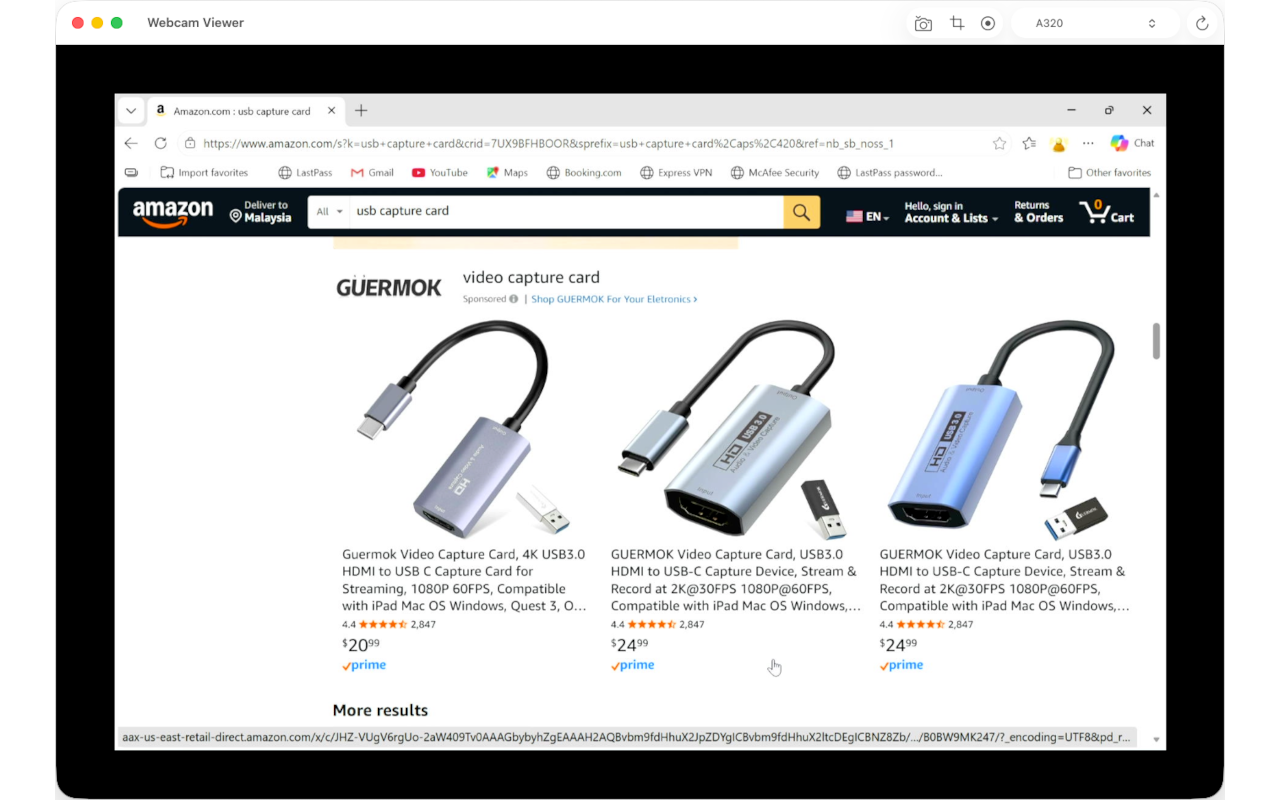Open the Gmail favorites bar item
This screenshot has width=1280, height=800.
(x=372, y=172)
